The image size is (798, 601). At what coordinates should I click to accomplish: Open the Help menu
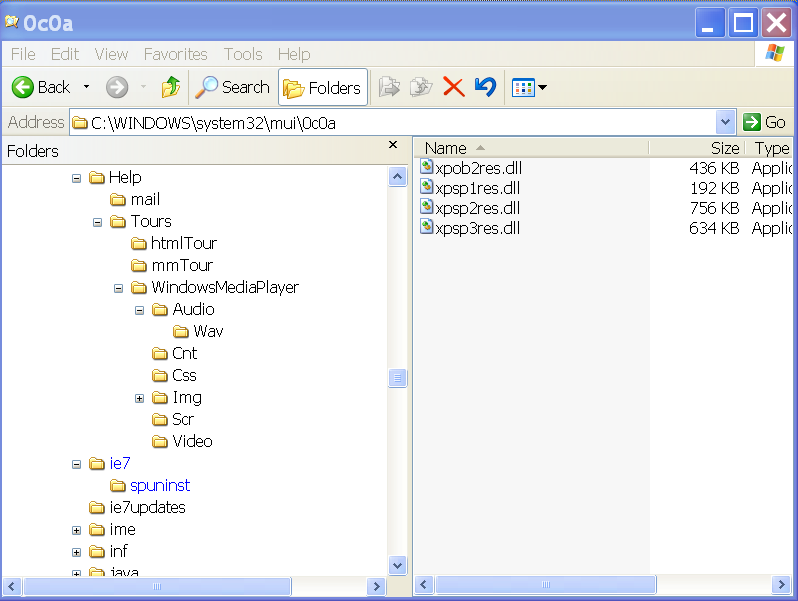(x=294, y=54)
